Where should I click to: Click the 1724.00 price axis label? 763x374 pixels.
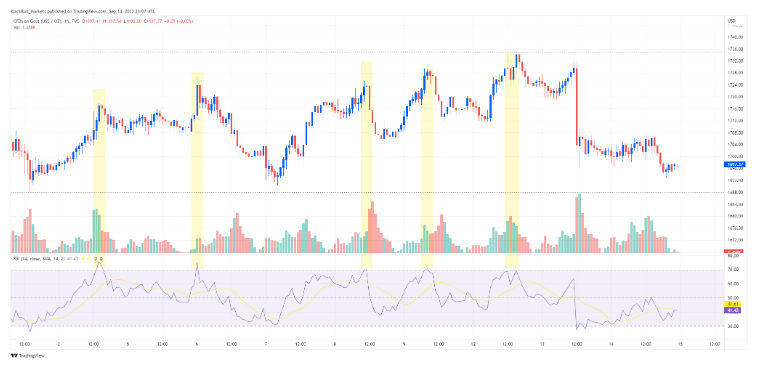click(736, 85)
